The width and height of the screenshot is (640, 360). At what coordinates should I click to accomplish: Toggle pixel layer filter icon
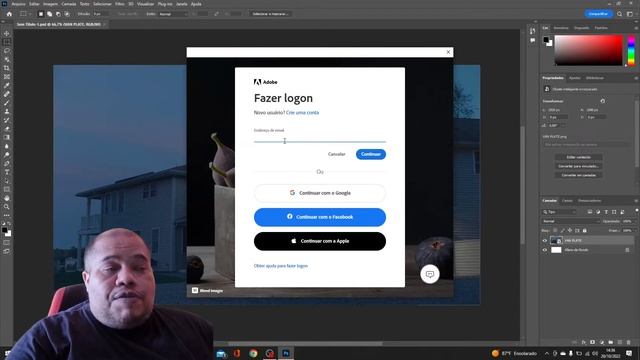point(590,212)
